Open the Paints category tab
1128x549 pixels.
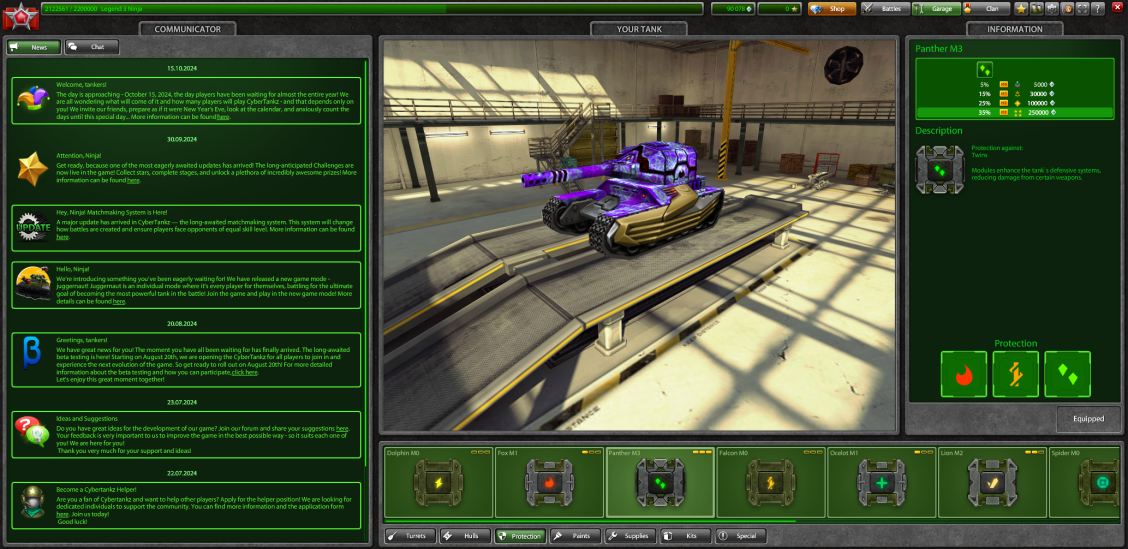click(x=574, y=536)
